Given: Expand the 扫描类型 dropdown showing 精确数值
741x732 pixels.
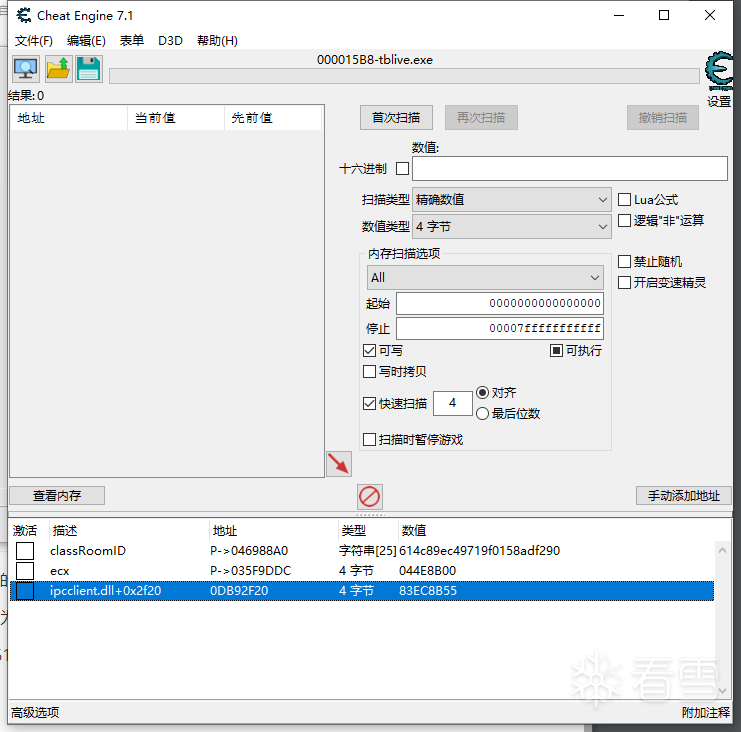Looking at the screenshot, I should point(512,199).
